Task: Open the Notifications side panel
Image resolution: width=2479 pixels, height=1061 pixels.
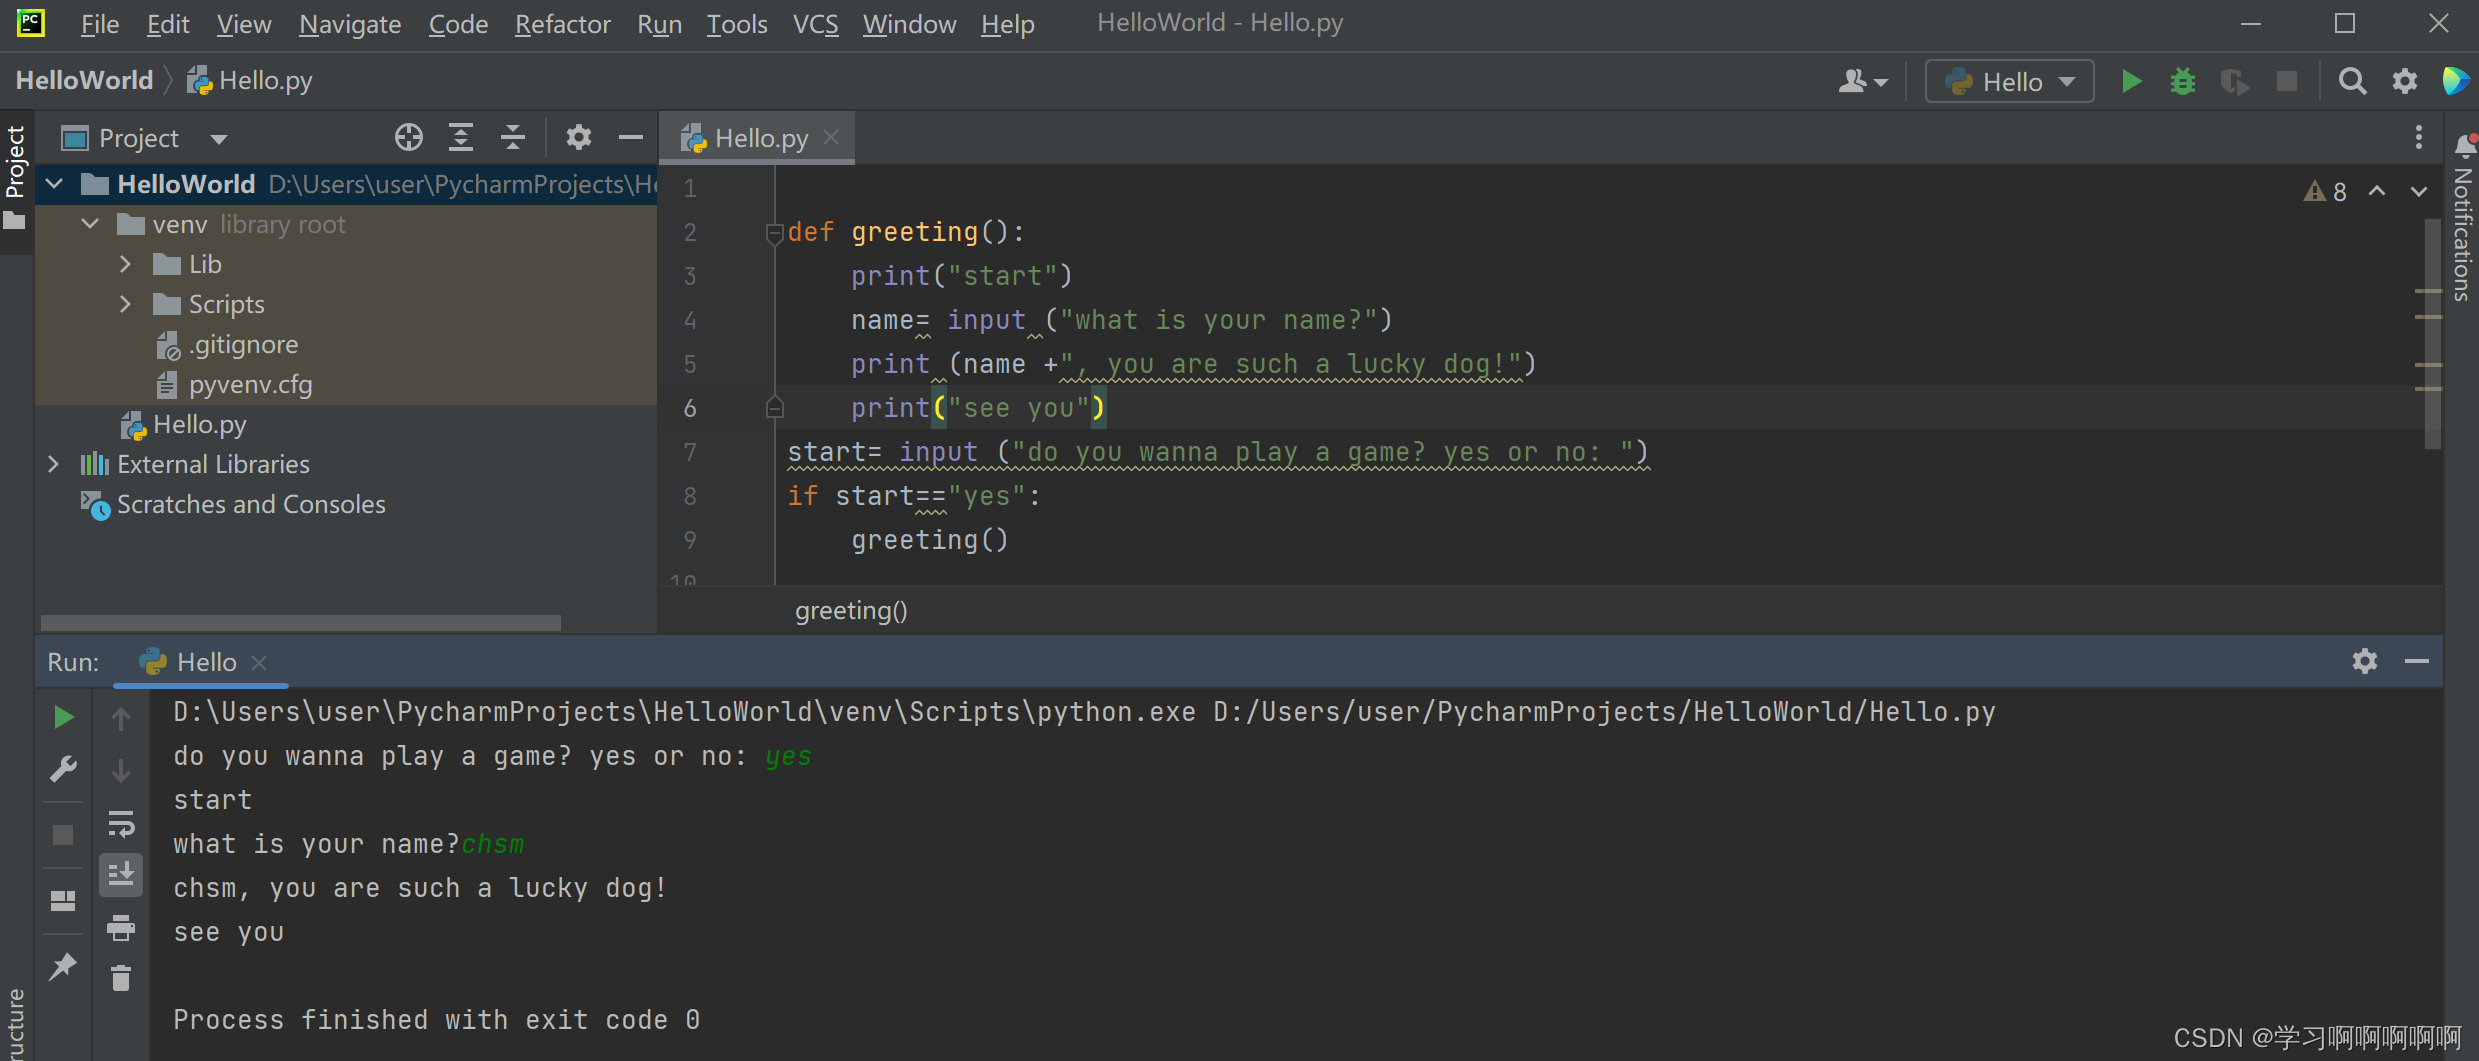Action: click(2462, 217)
